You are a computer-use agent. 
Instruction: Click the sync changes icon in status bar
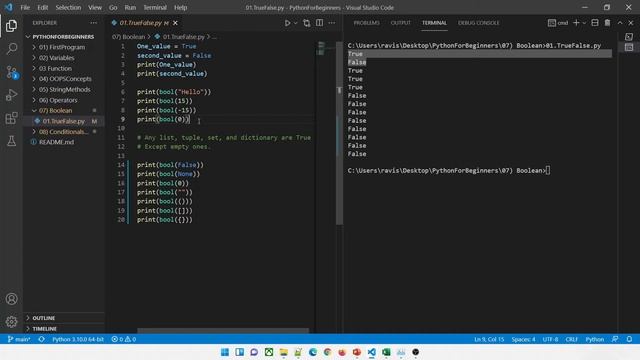41,339
